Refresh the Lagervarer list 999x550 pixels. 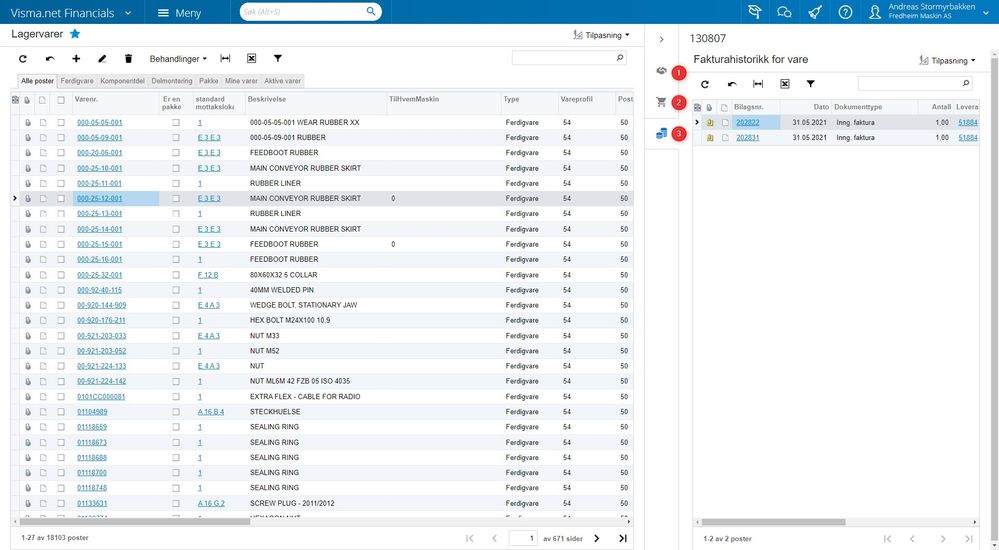coord(23,59)
